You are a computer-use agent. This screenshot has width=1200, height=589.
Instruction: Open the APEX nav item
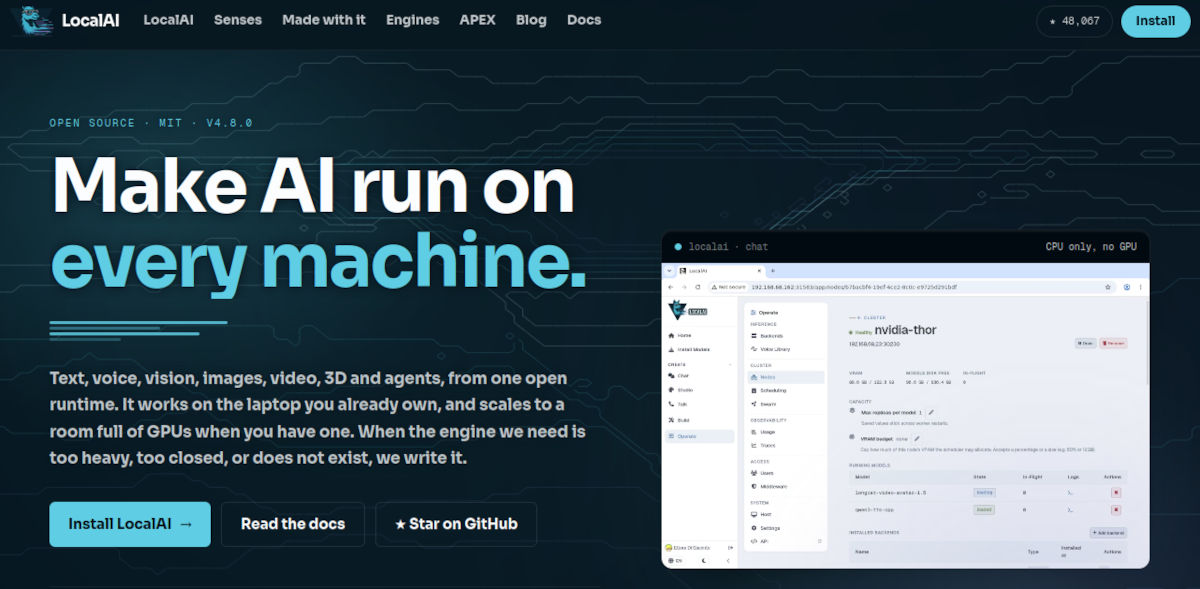click(477, 20)
